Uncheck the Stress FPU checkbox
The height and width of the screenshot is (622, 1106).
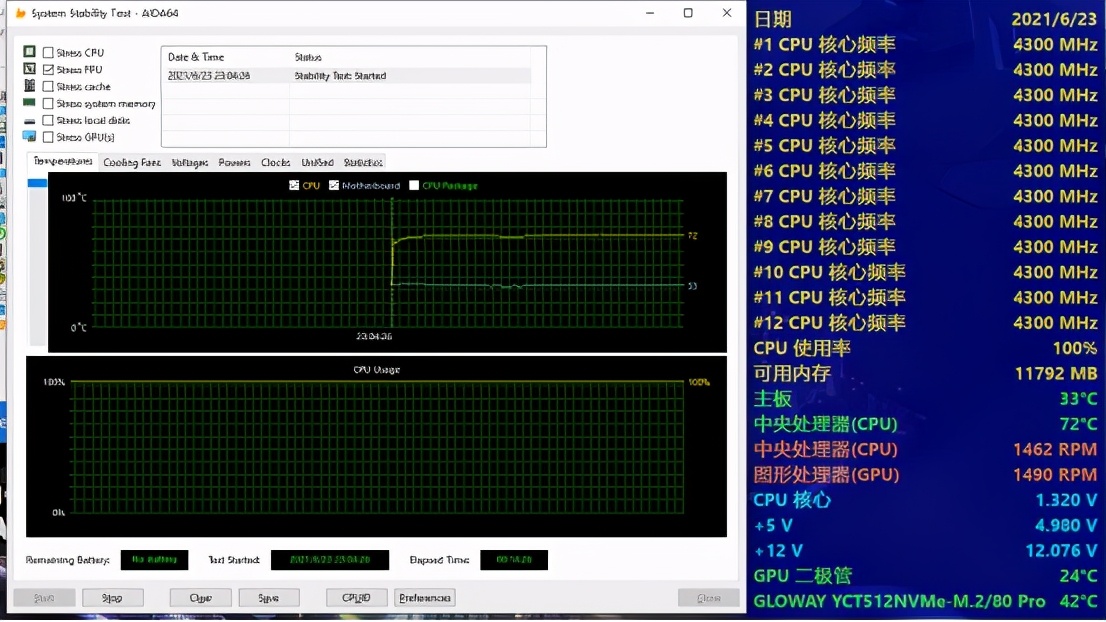(x=48, y=69)
